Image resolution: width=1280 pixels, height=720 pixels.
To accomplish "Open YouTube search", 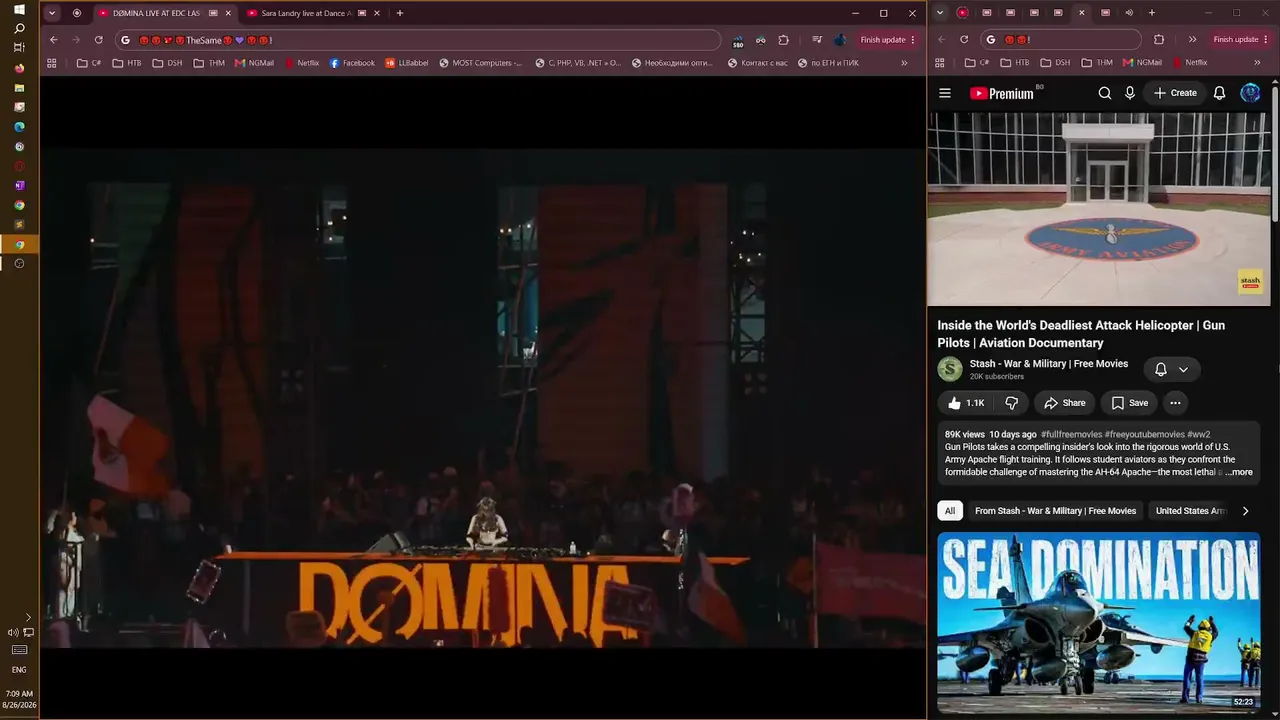I will click(x=1105, y=93).
